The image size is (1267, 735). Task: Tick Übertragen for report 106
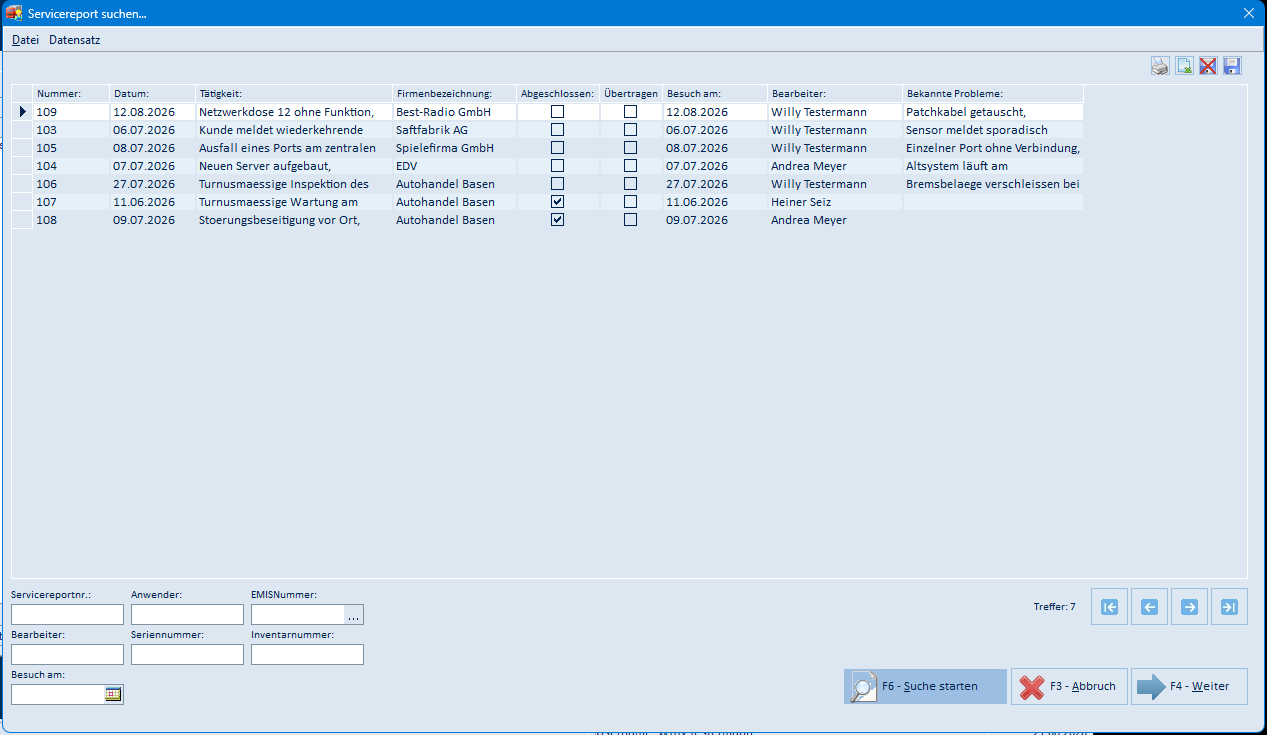(630, 184)
